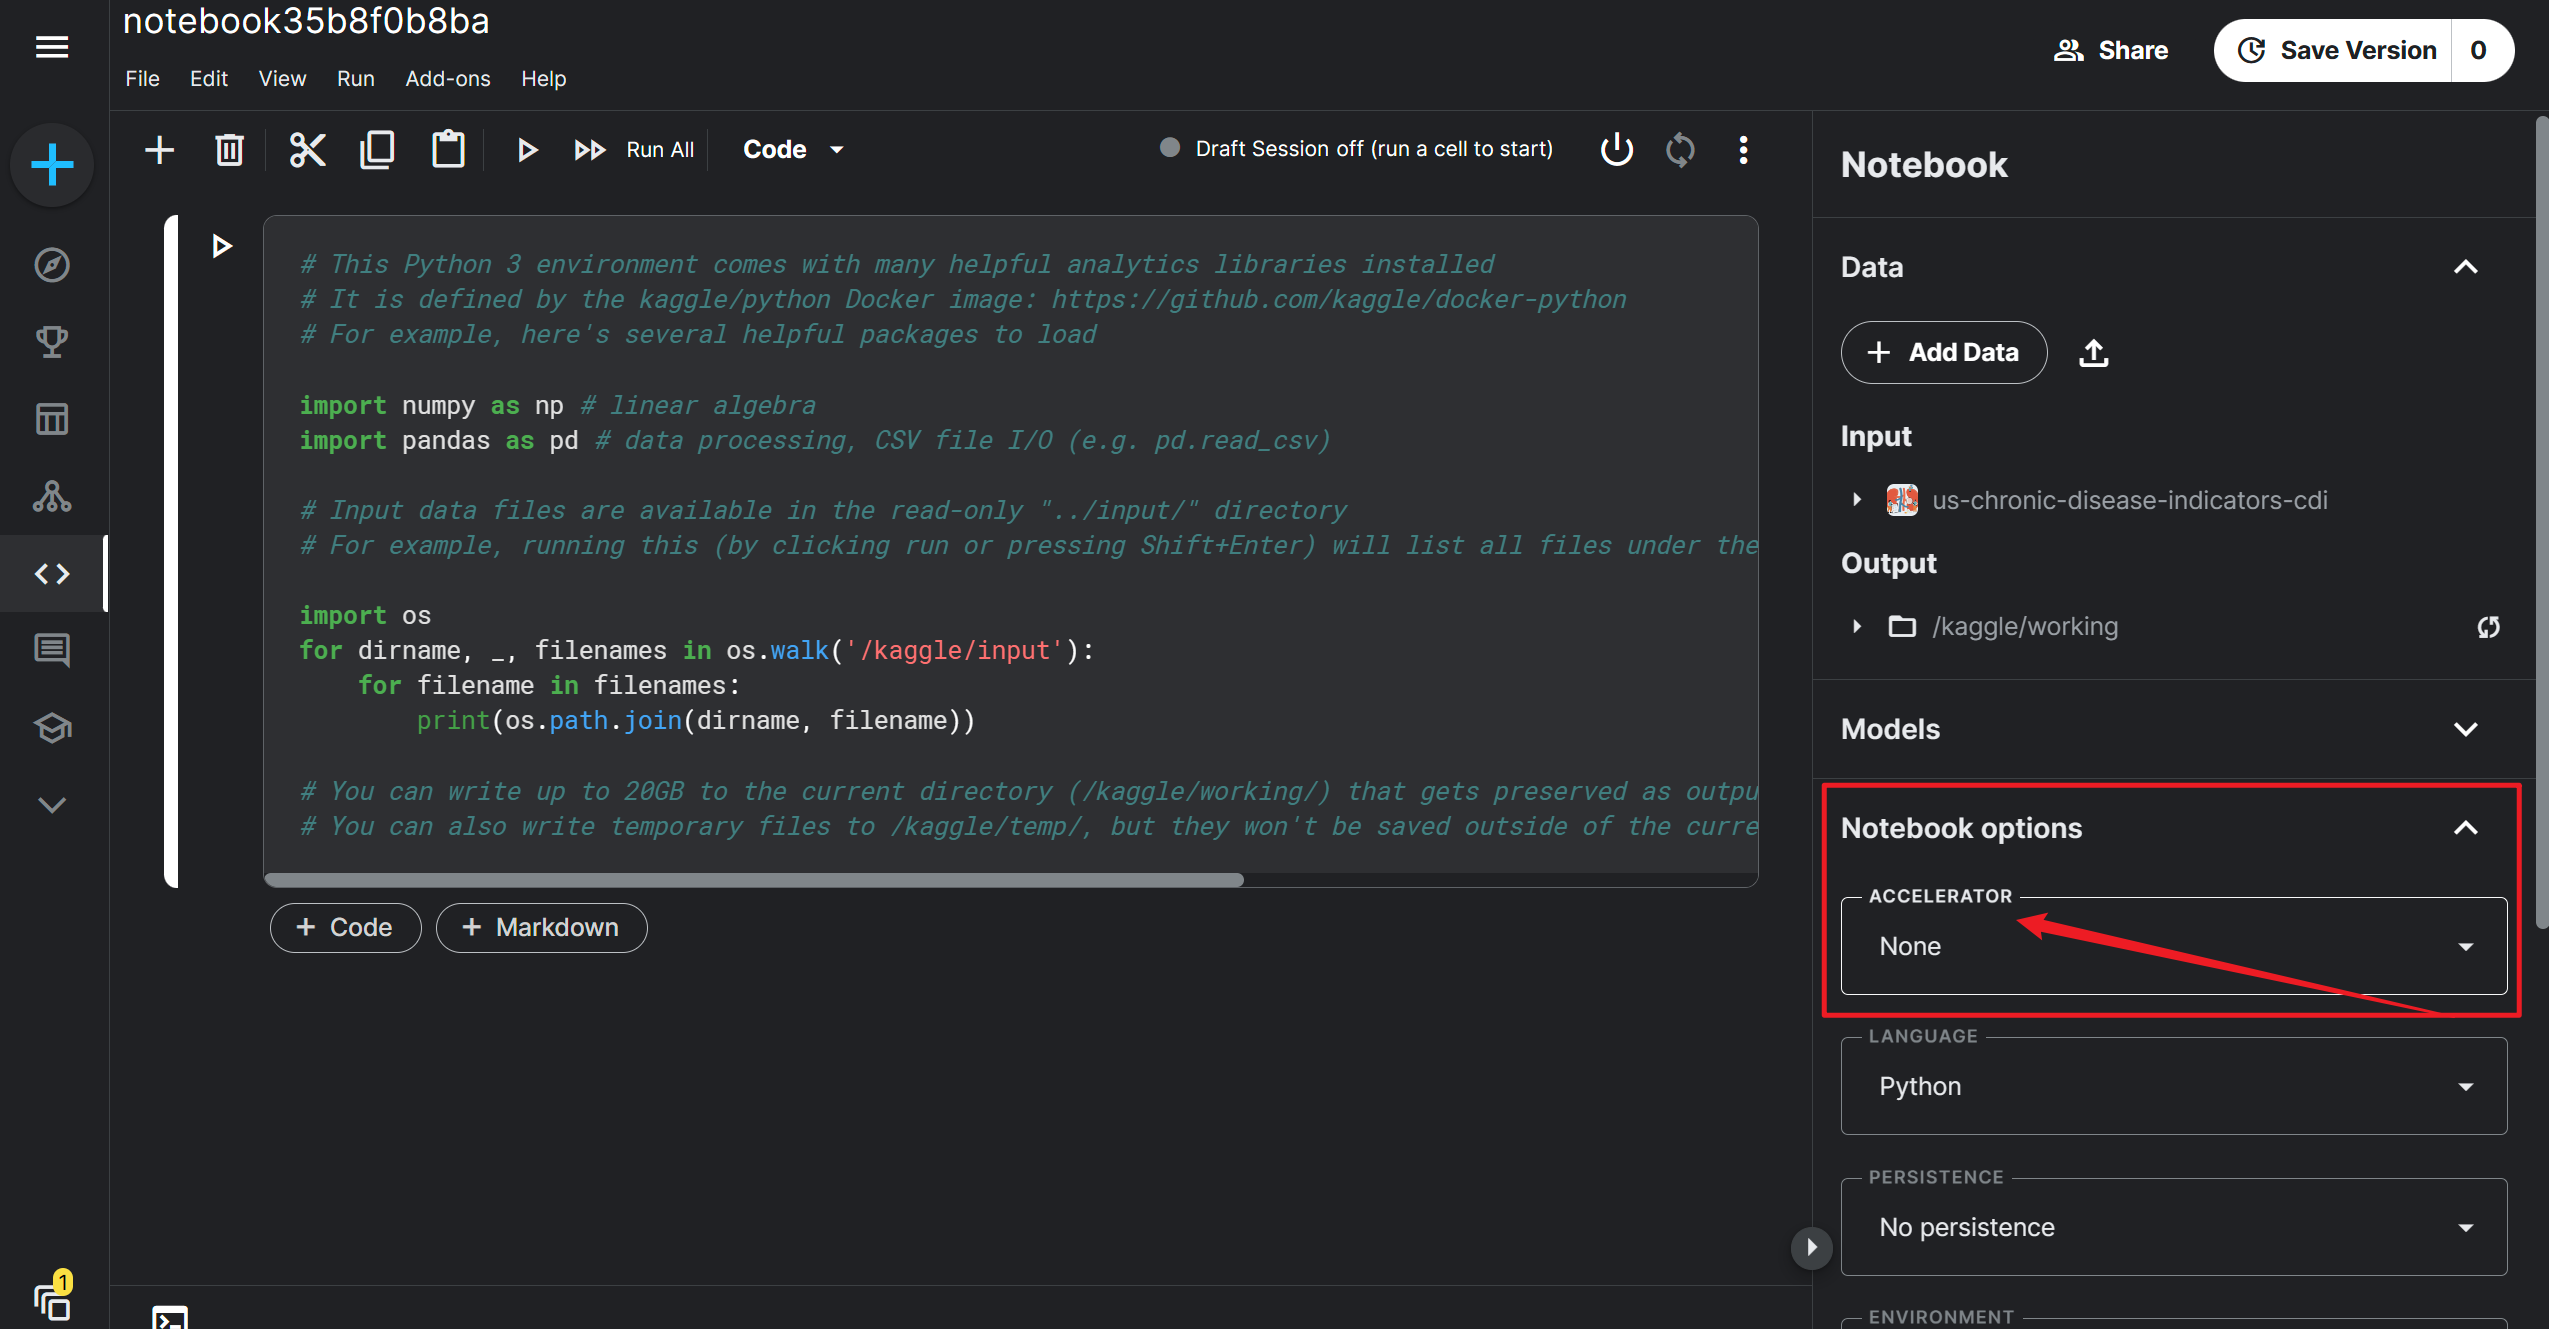Run current cell with toolbar play icon
The width and height of the screenshot is (2549, 1329).
(x=527, y=150)
